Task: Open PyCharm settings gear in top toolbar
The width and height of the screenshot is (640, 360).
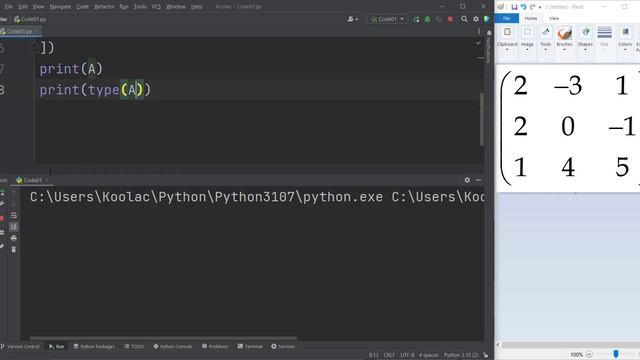Action: coord(476,19)
